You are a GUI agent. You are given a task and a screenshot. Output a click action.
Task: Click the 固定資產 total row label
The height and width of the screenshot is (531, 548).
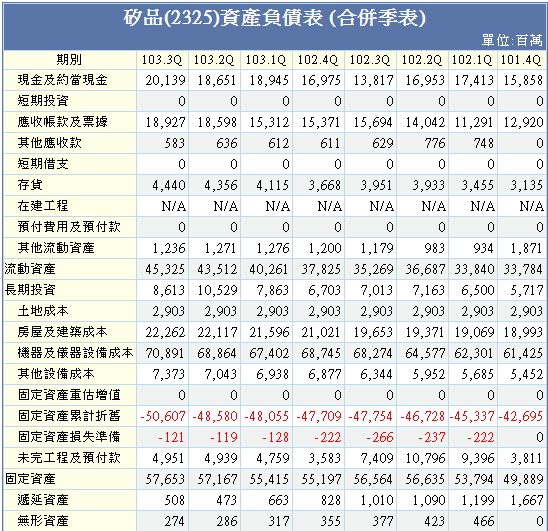(x=30, y=479)
